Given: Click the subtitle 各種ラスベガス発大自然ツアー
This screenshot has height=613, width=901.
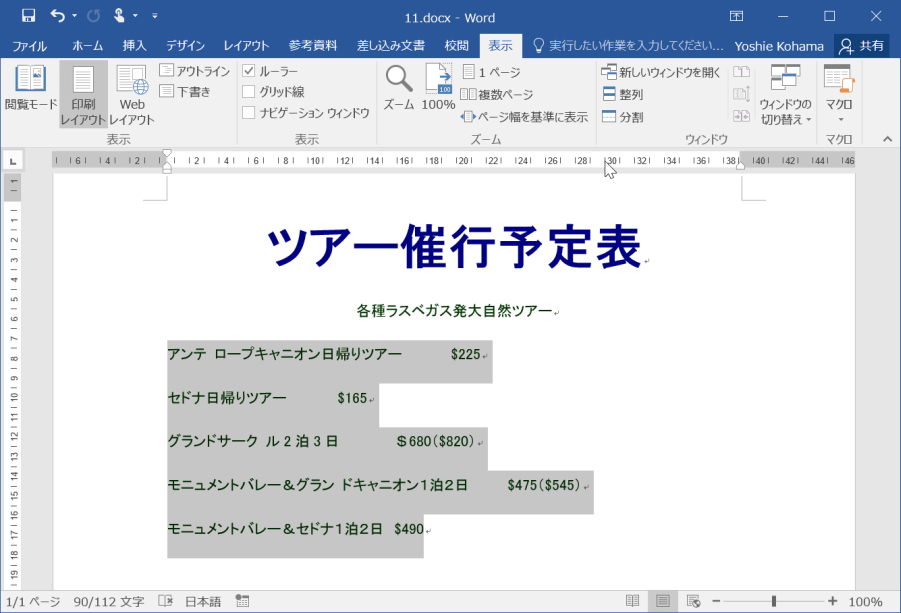Looking at the screenshot, I should pos(454,311).
